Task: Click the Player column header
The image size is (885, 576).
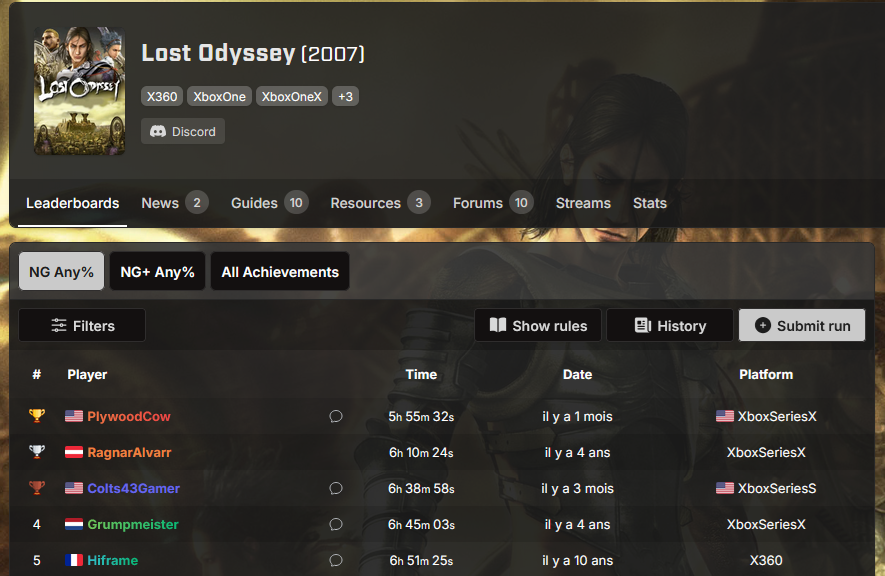Action: (87, 375)
